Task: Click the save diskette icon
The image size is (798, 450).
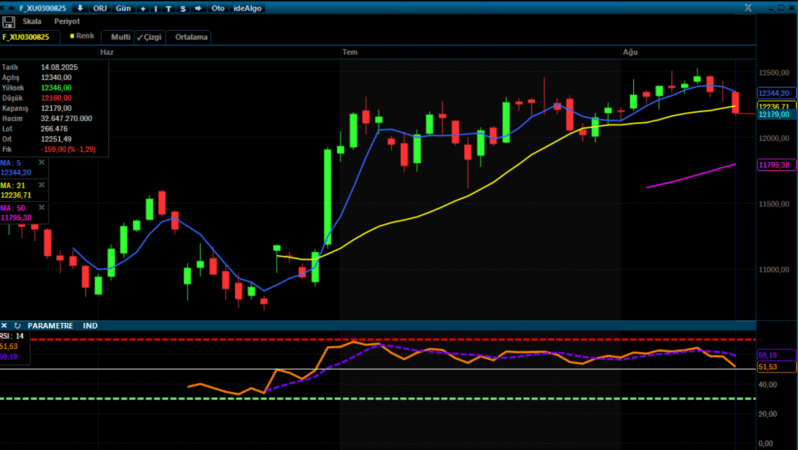Action: pyautogui.click(x=10, y=20)
